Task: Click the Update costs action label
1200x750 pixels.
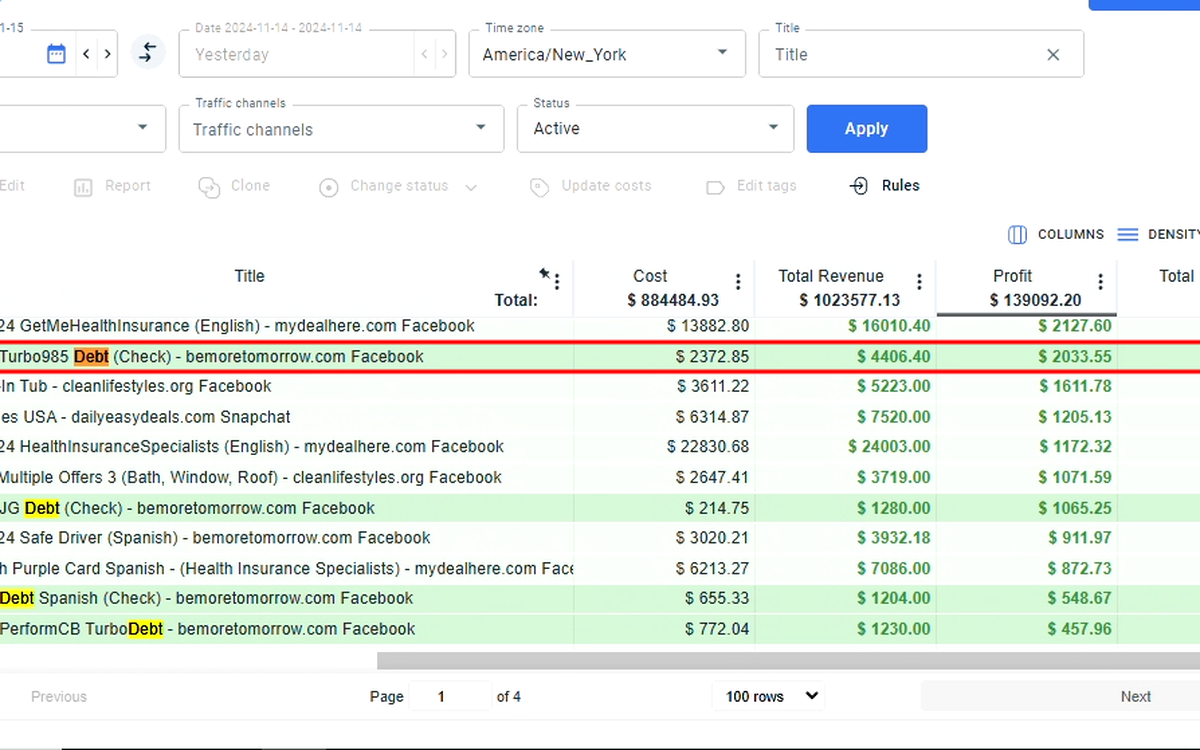Action: (x=606, y=186)
